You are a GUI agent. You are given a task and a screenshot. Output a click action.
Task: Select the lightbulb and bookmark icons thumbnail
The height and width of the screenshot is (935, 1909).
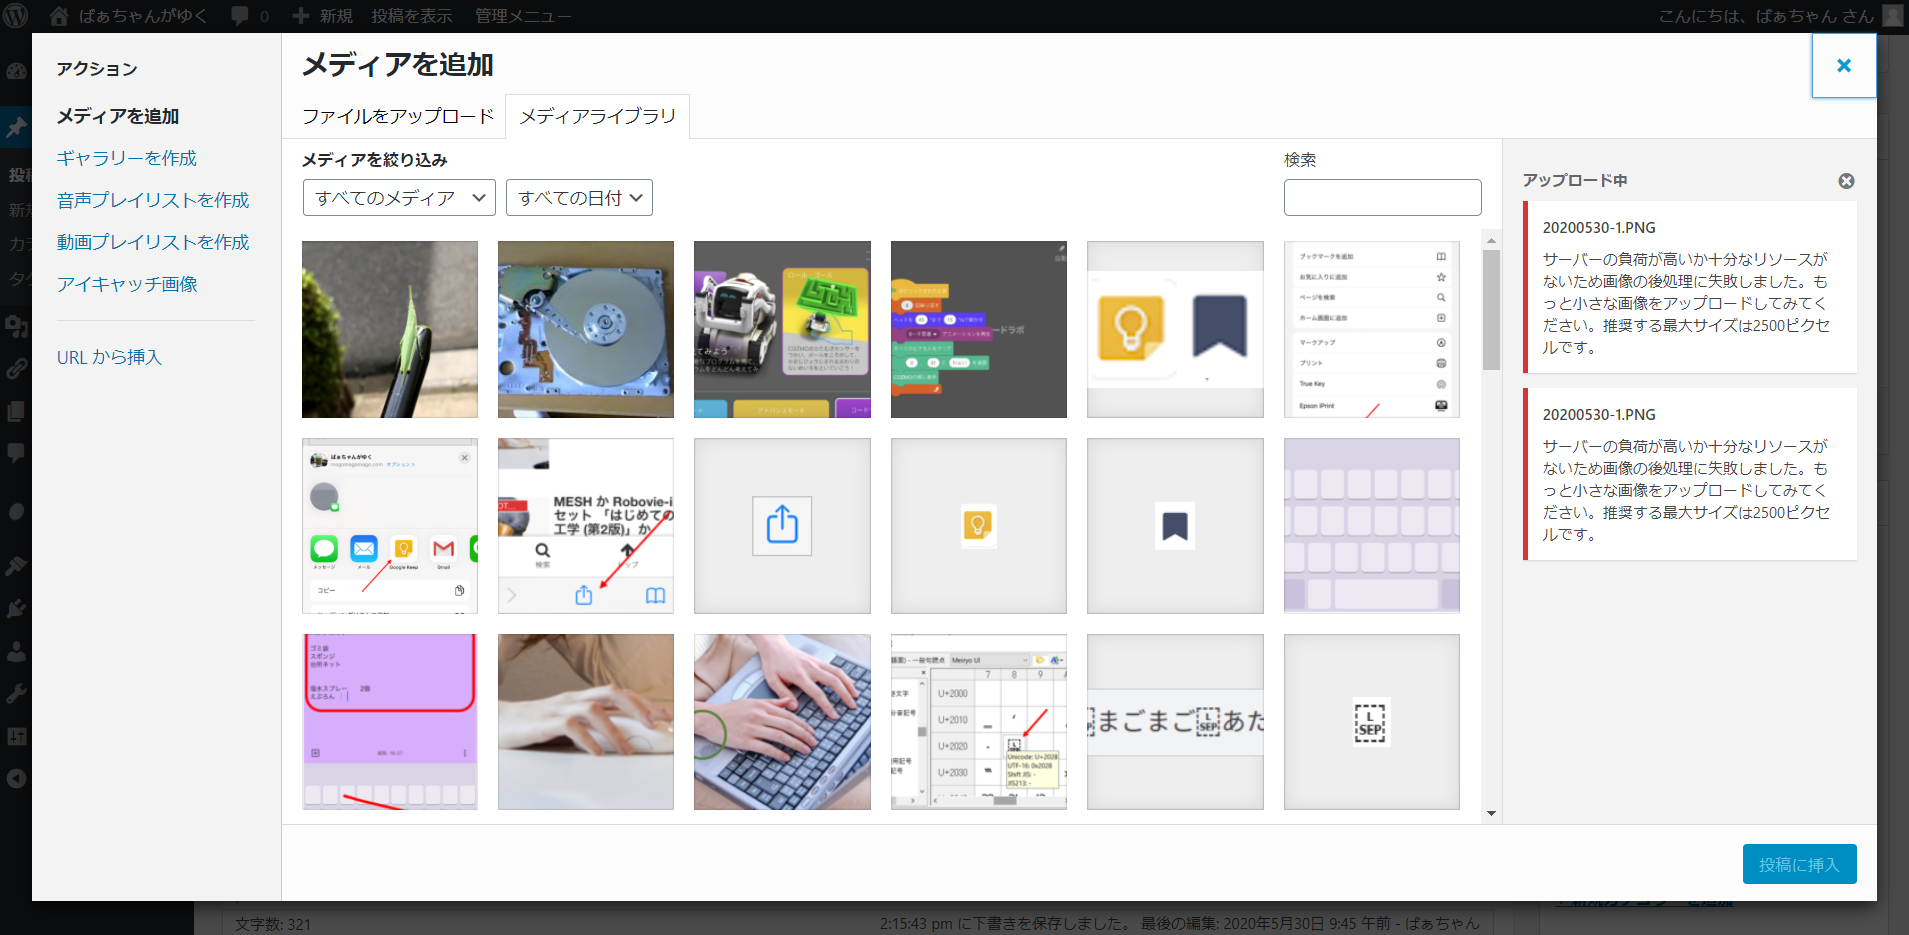click(x=1175, y=329)
